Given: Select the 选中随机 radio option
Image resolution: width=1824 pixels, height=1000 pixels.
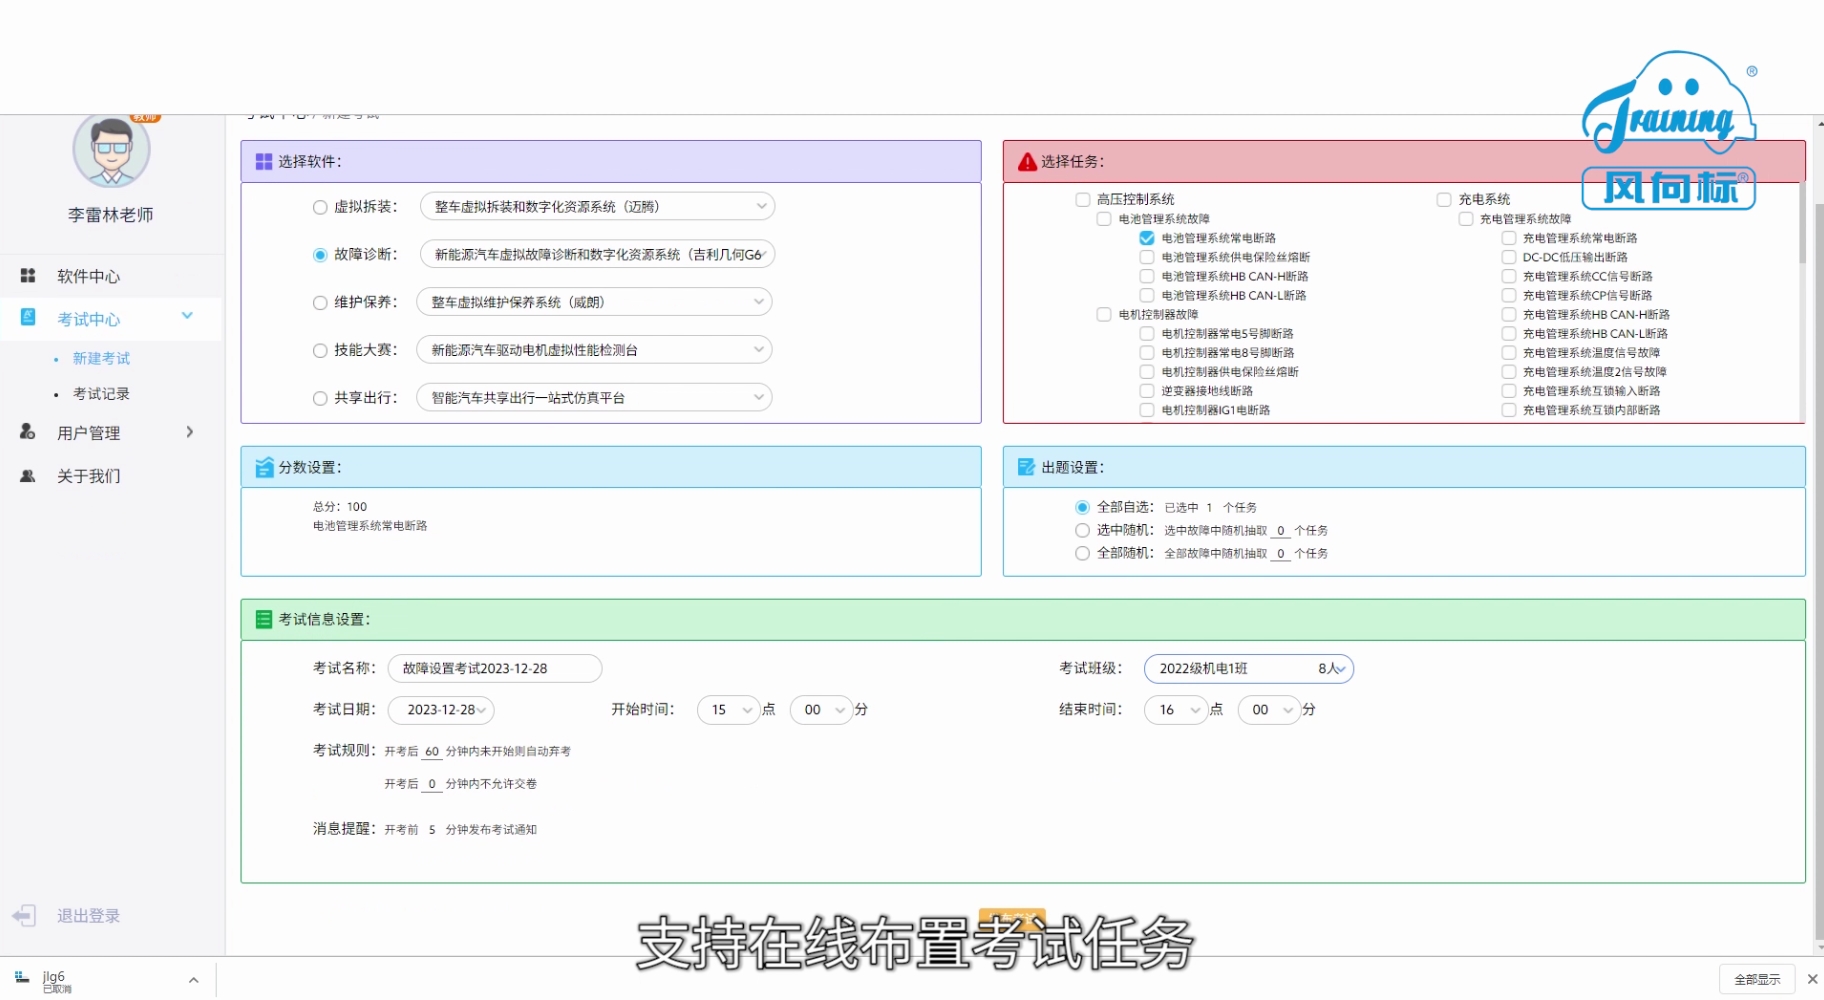Looking at the screenshot, I should (x=1082, y=530).
